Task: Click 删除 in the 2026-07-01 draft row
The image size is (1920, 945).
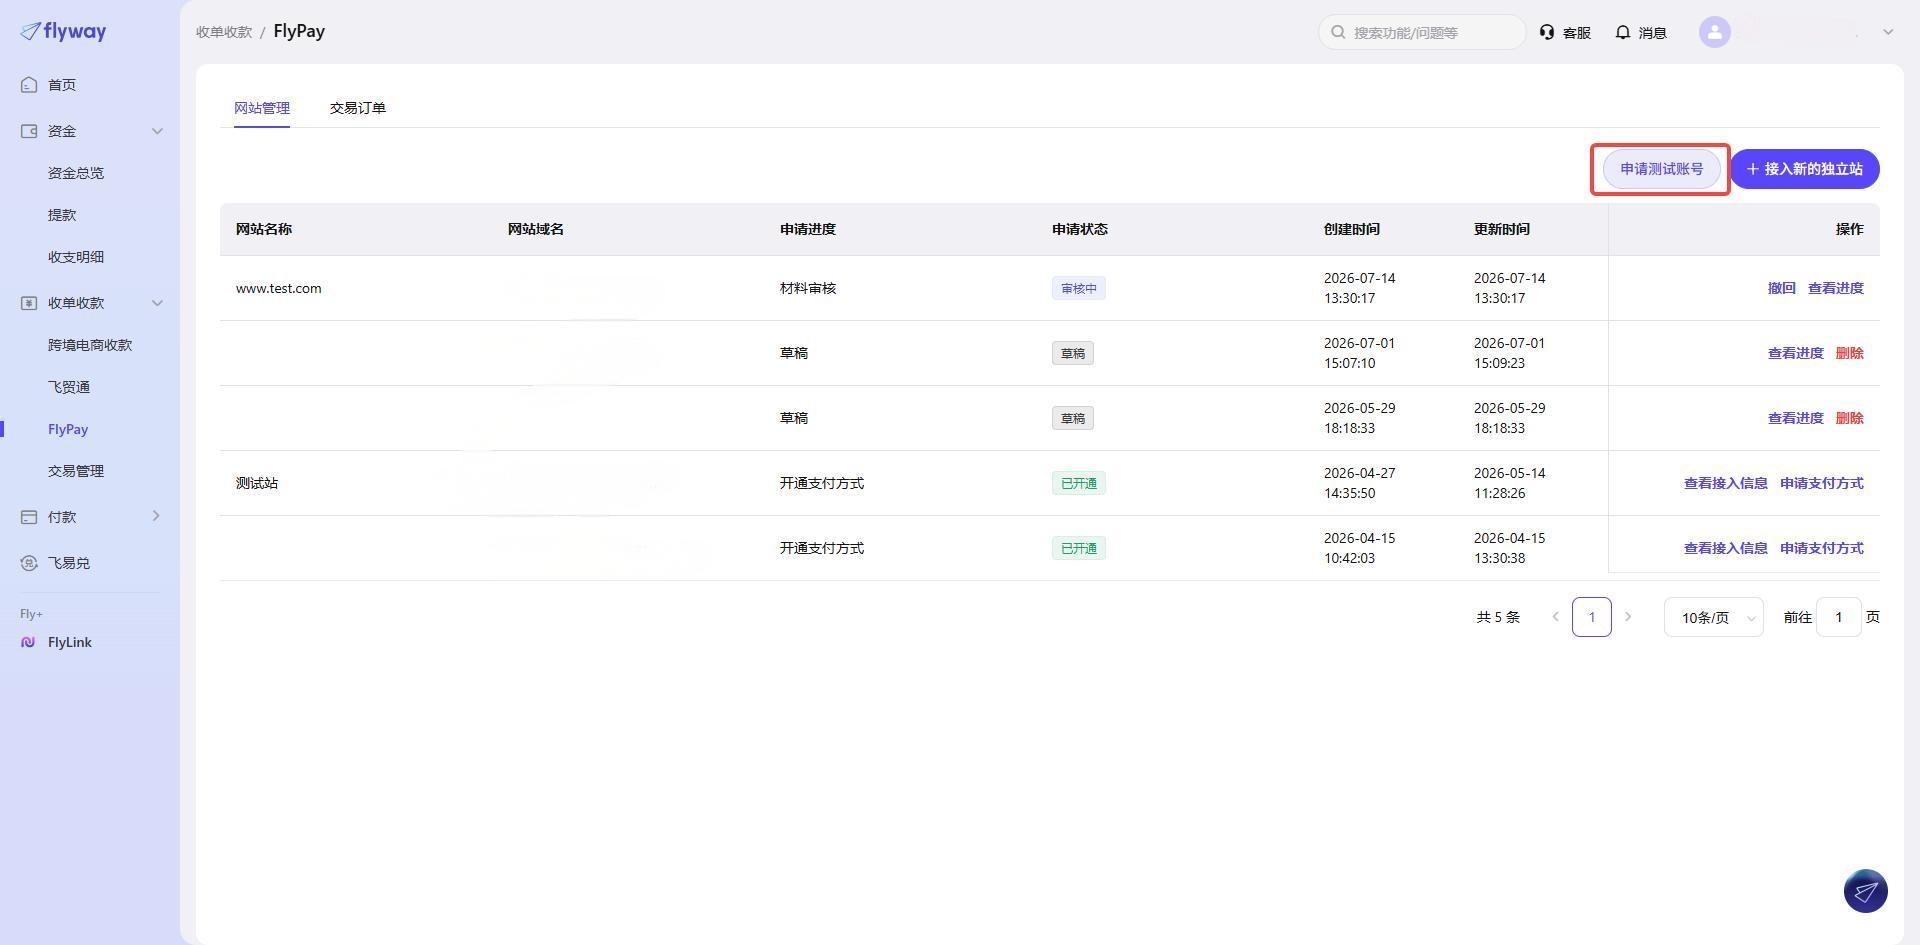Action: coord(1850,353)
